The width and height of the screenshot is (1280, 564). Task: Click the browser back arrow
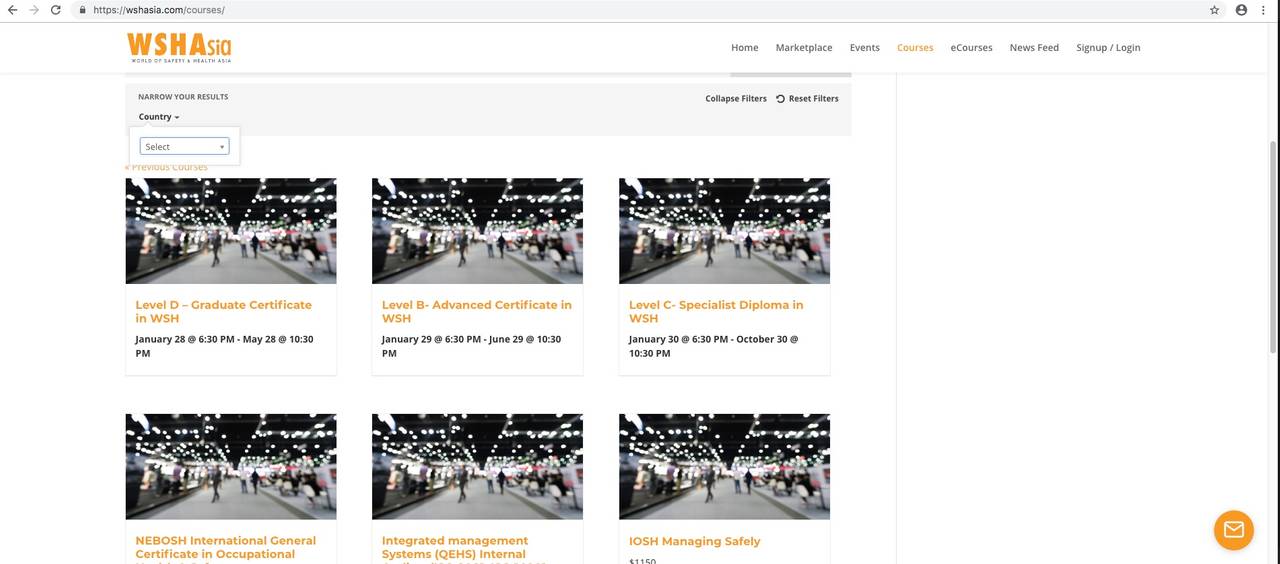12,10
